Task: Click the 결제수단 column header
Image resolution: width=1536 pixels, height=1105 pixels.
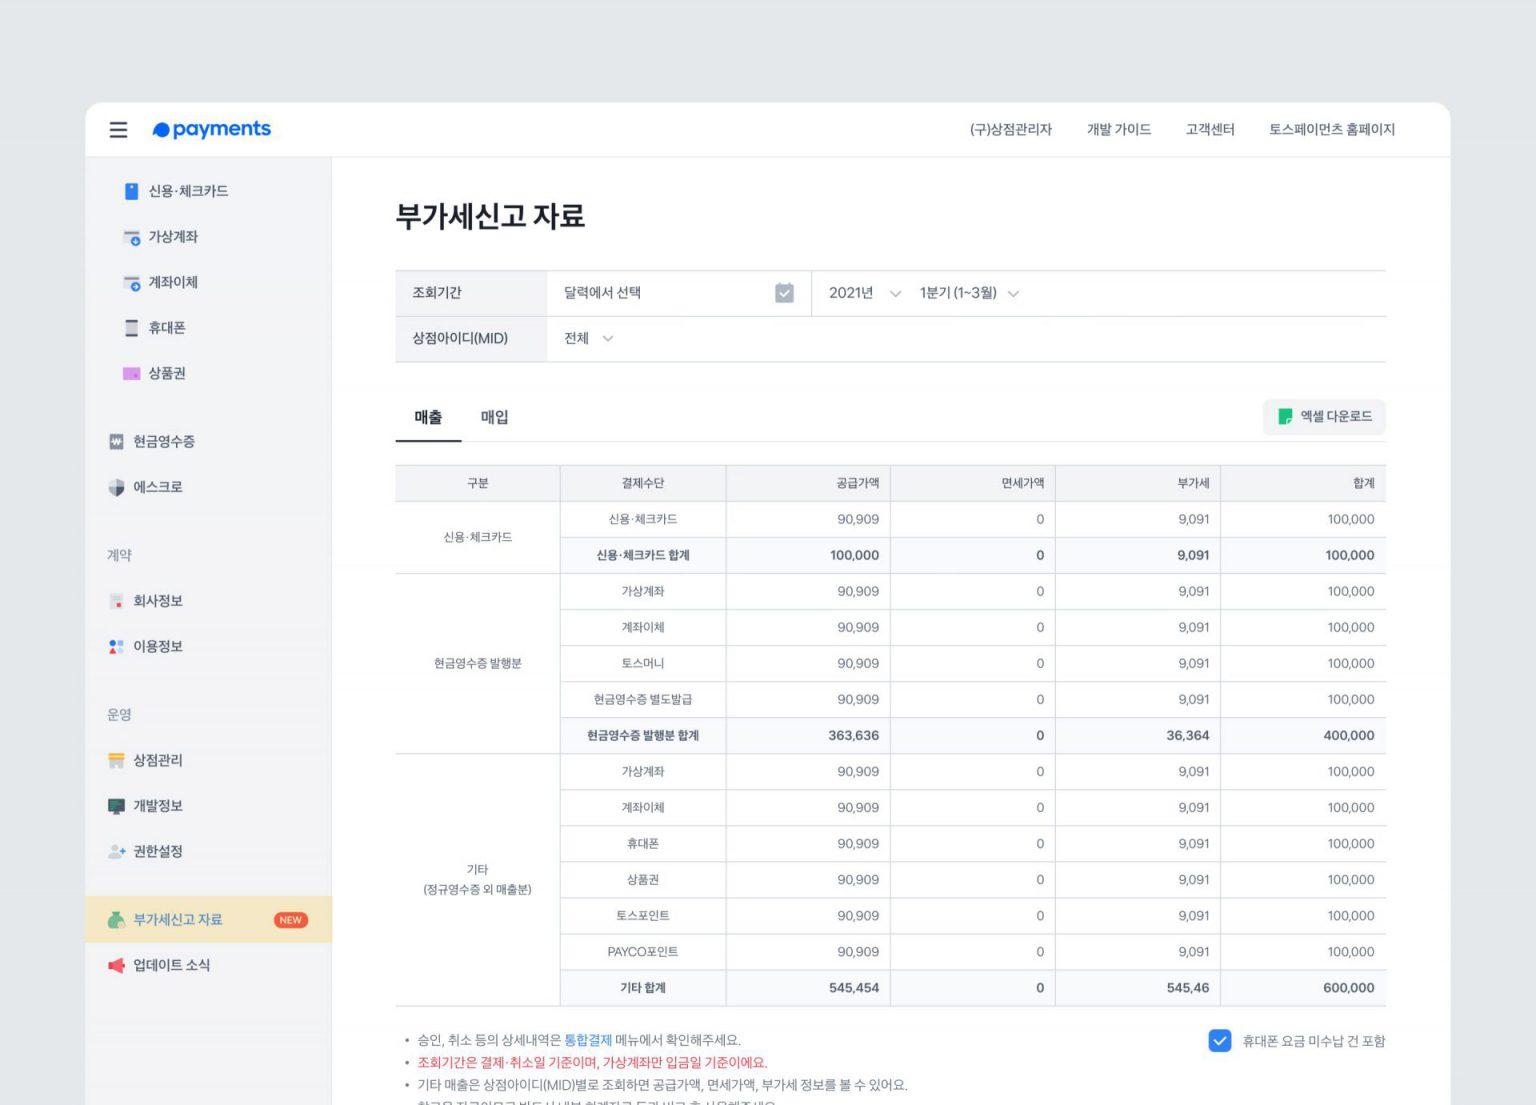Action: point(643,483)
